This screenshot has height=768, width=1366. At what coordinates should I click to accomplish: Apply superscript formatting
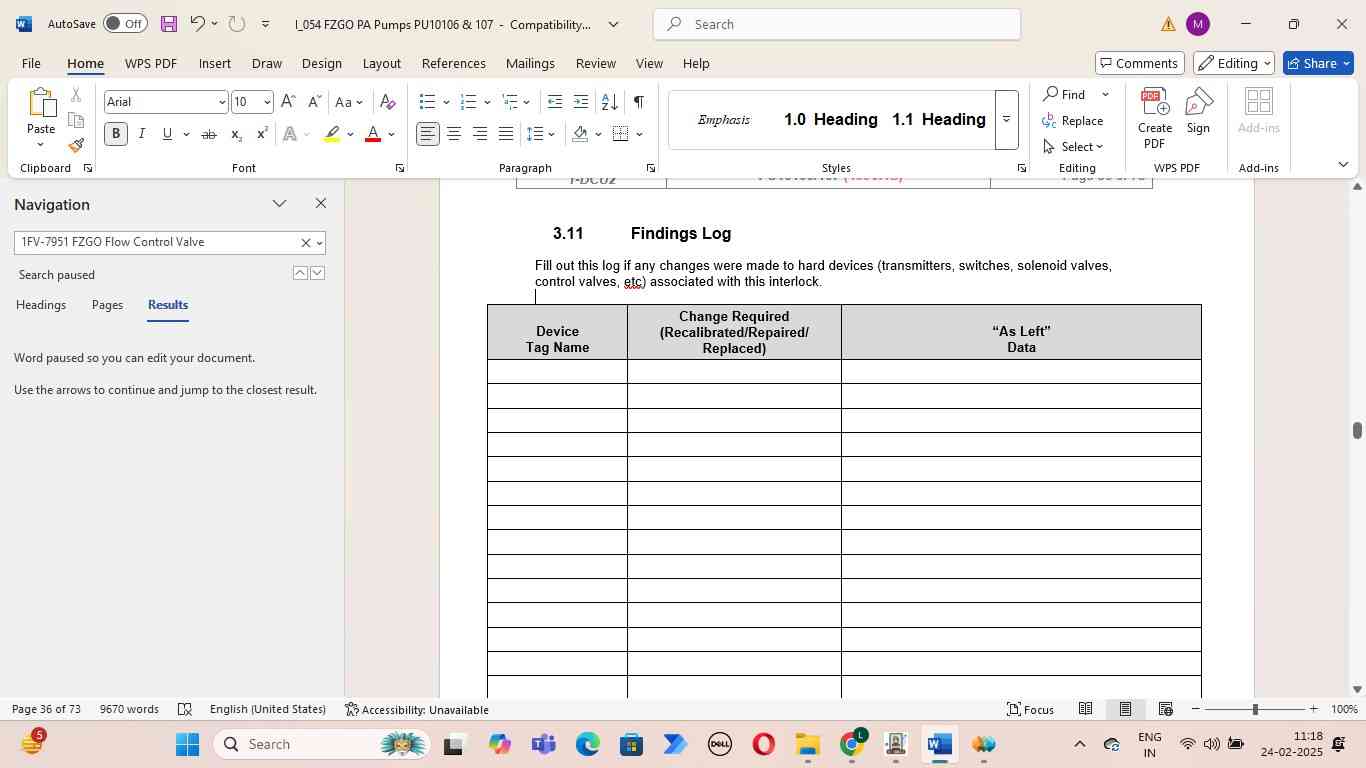262,134
